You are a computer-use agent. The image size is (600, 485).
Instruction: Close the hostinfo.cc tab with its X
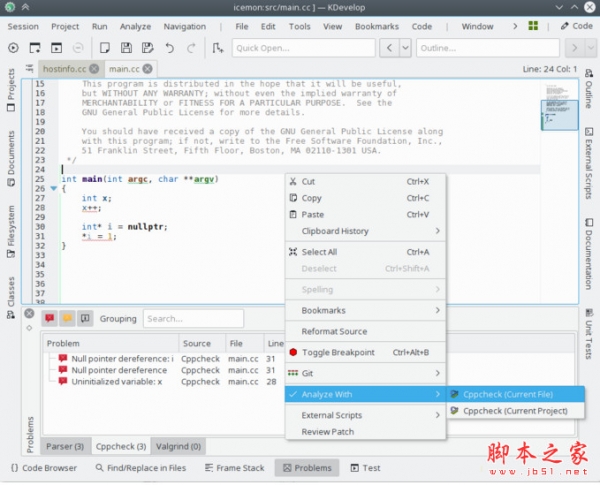tap(92, 69)
